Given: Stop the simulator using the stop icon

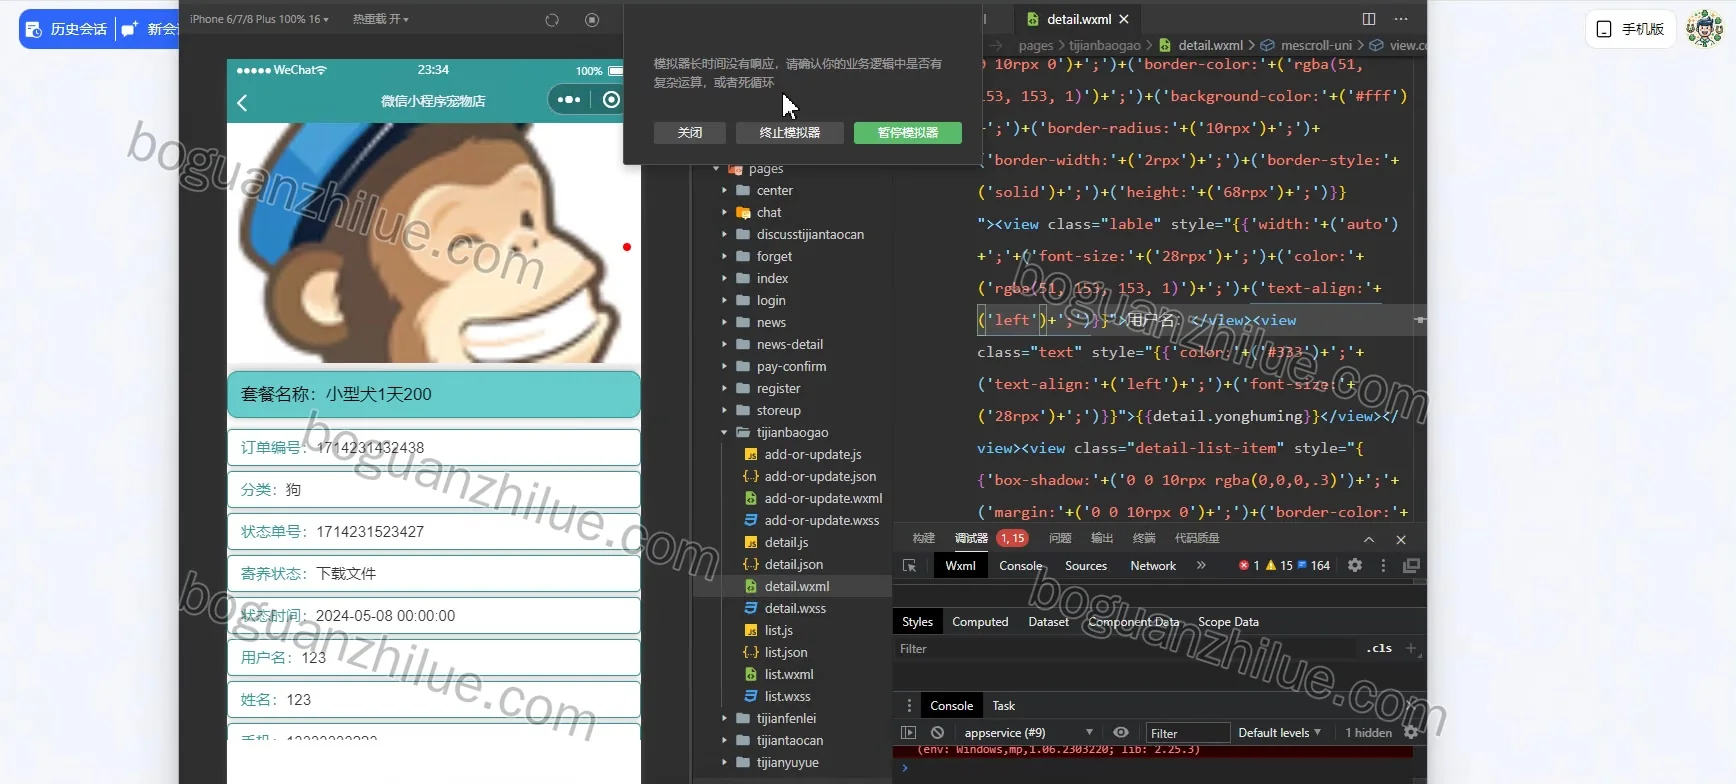Looking at the screenshot, I should 592,20.
